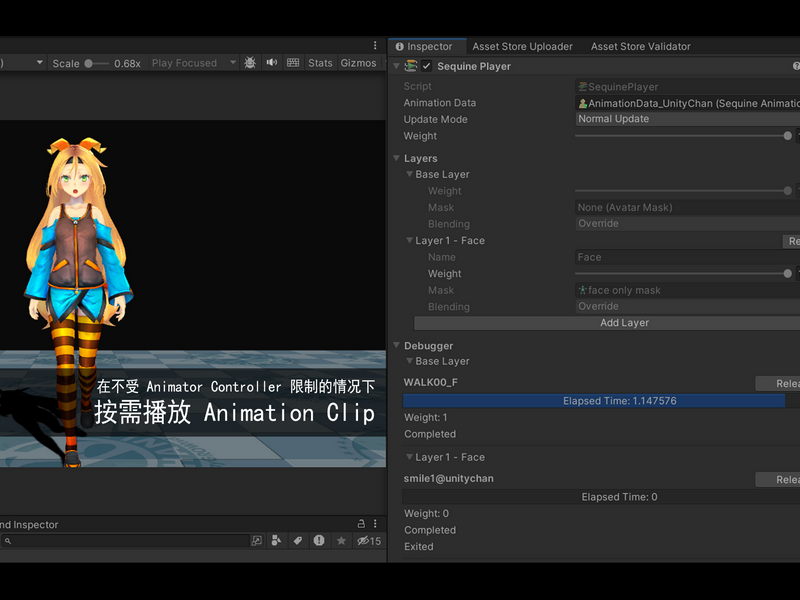Toggle the Sequine Player enabled checkbox
The height and width of the screenshot is (600, 800).
427,66
